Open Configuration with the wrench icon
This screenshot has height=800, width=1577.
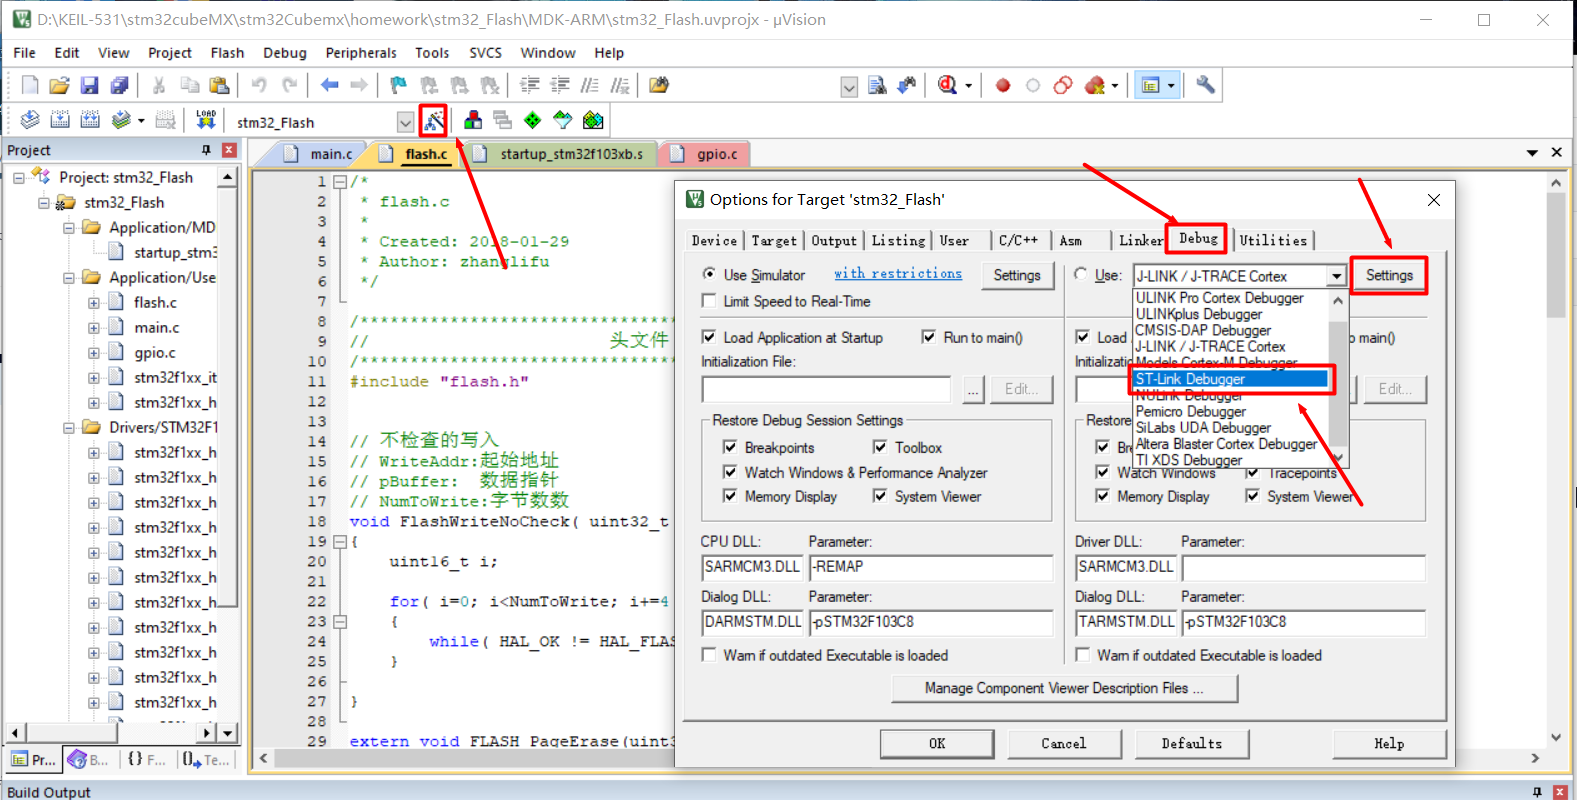pyautogui.click(x=1205, y=85)
